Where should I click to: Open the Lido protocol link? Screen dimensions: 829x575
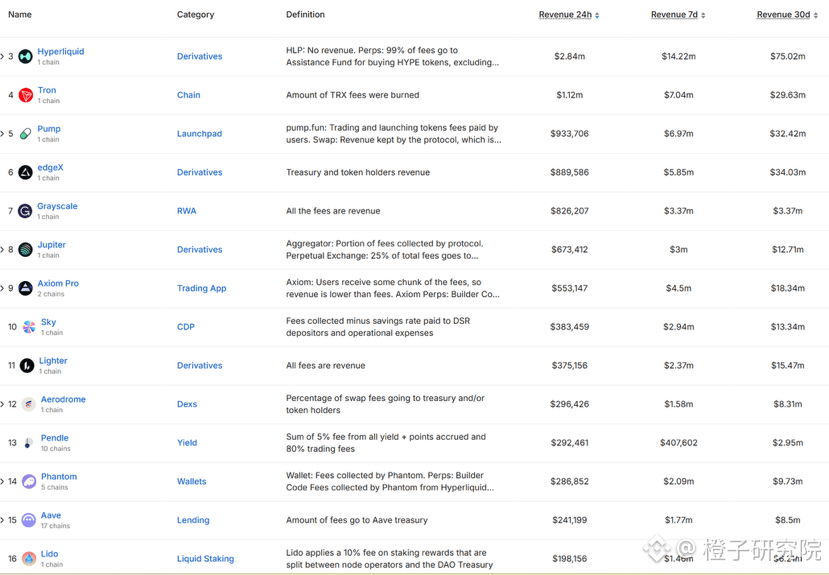[50, 553]
